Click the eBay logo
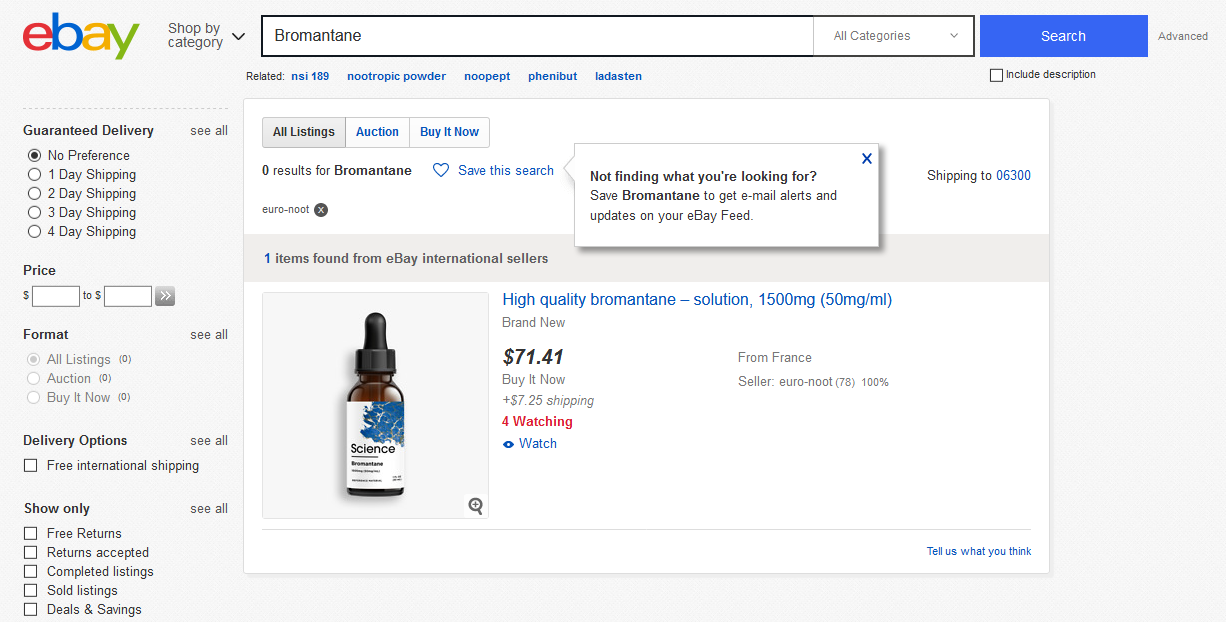The image size is (1226, 622). click(81, 36)
